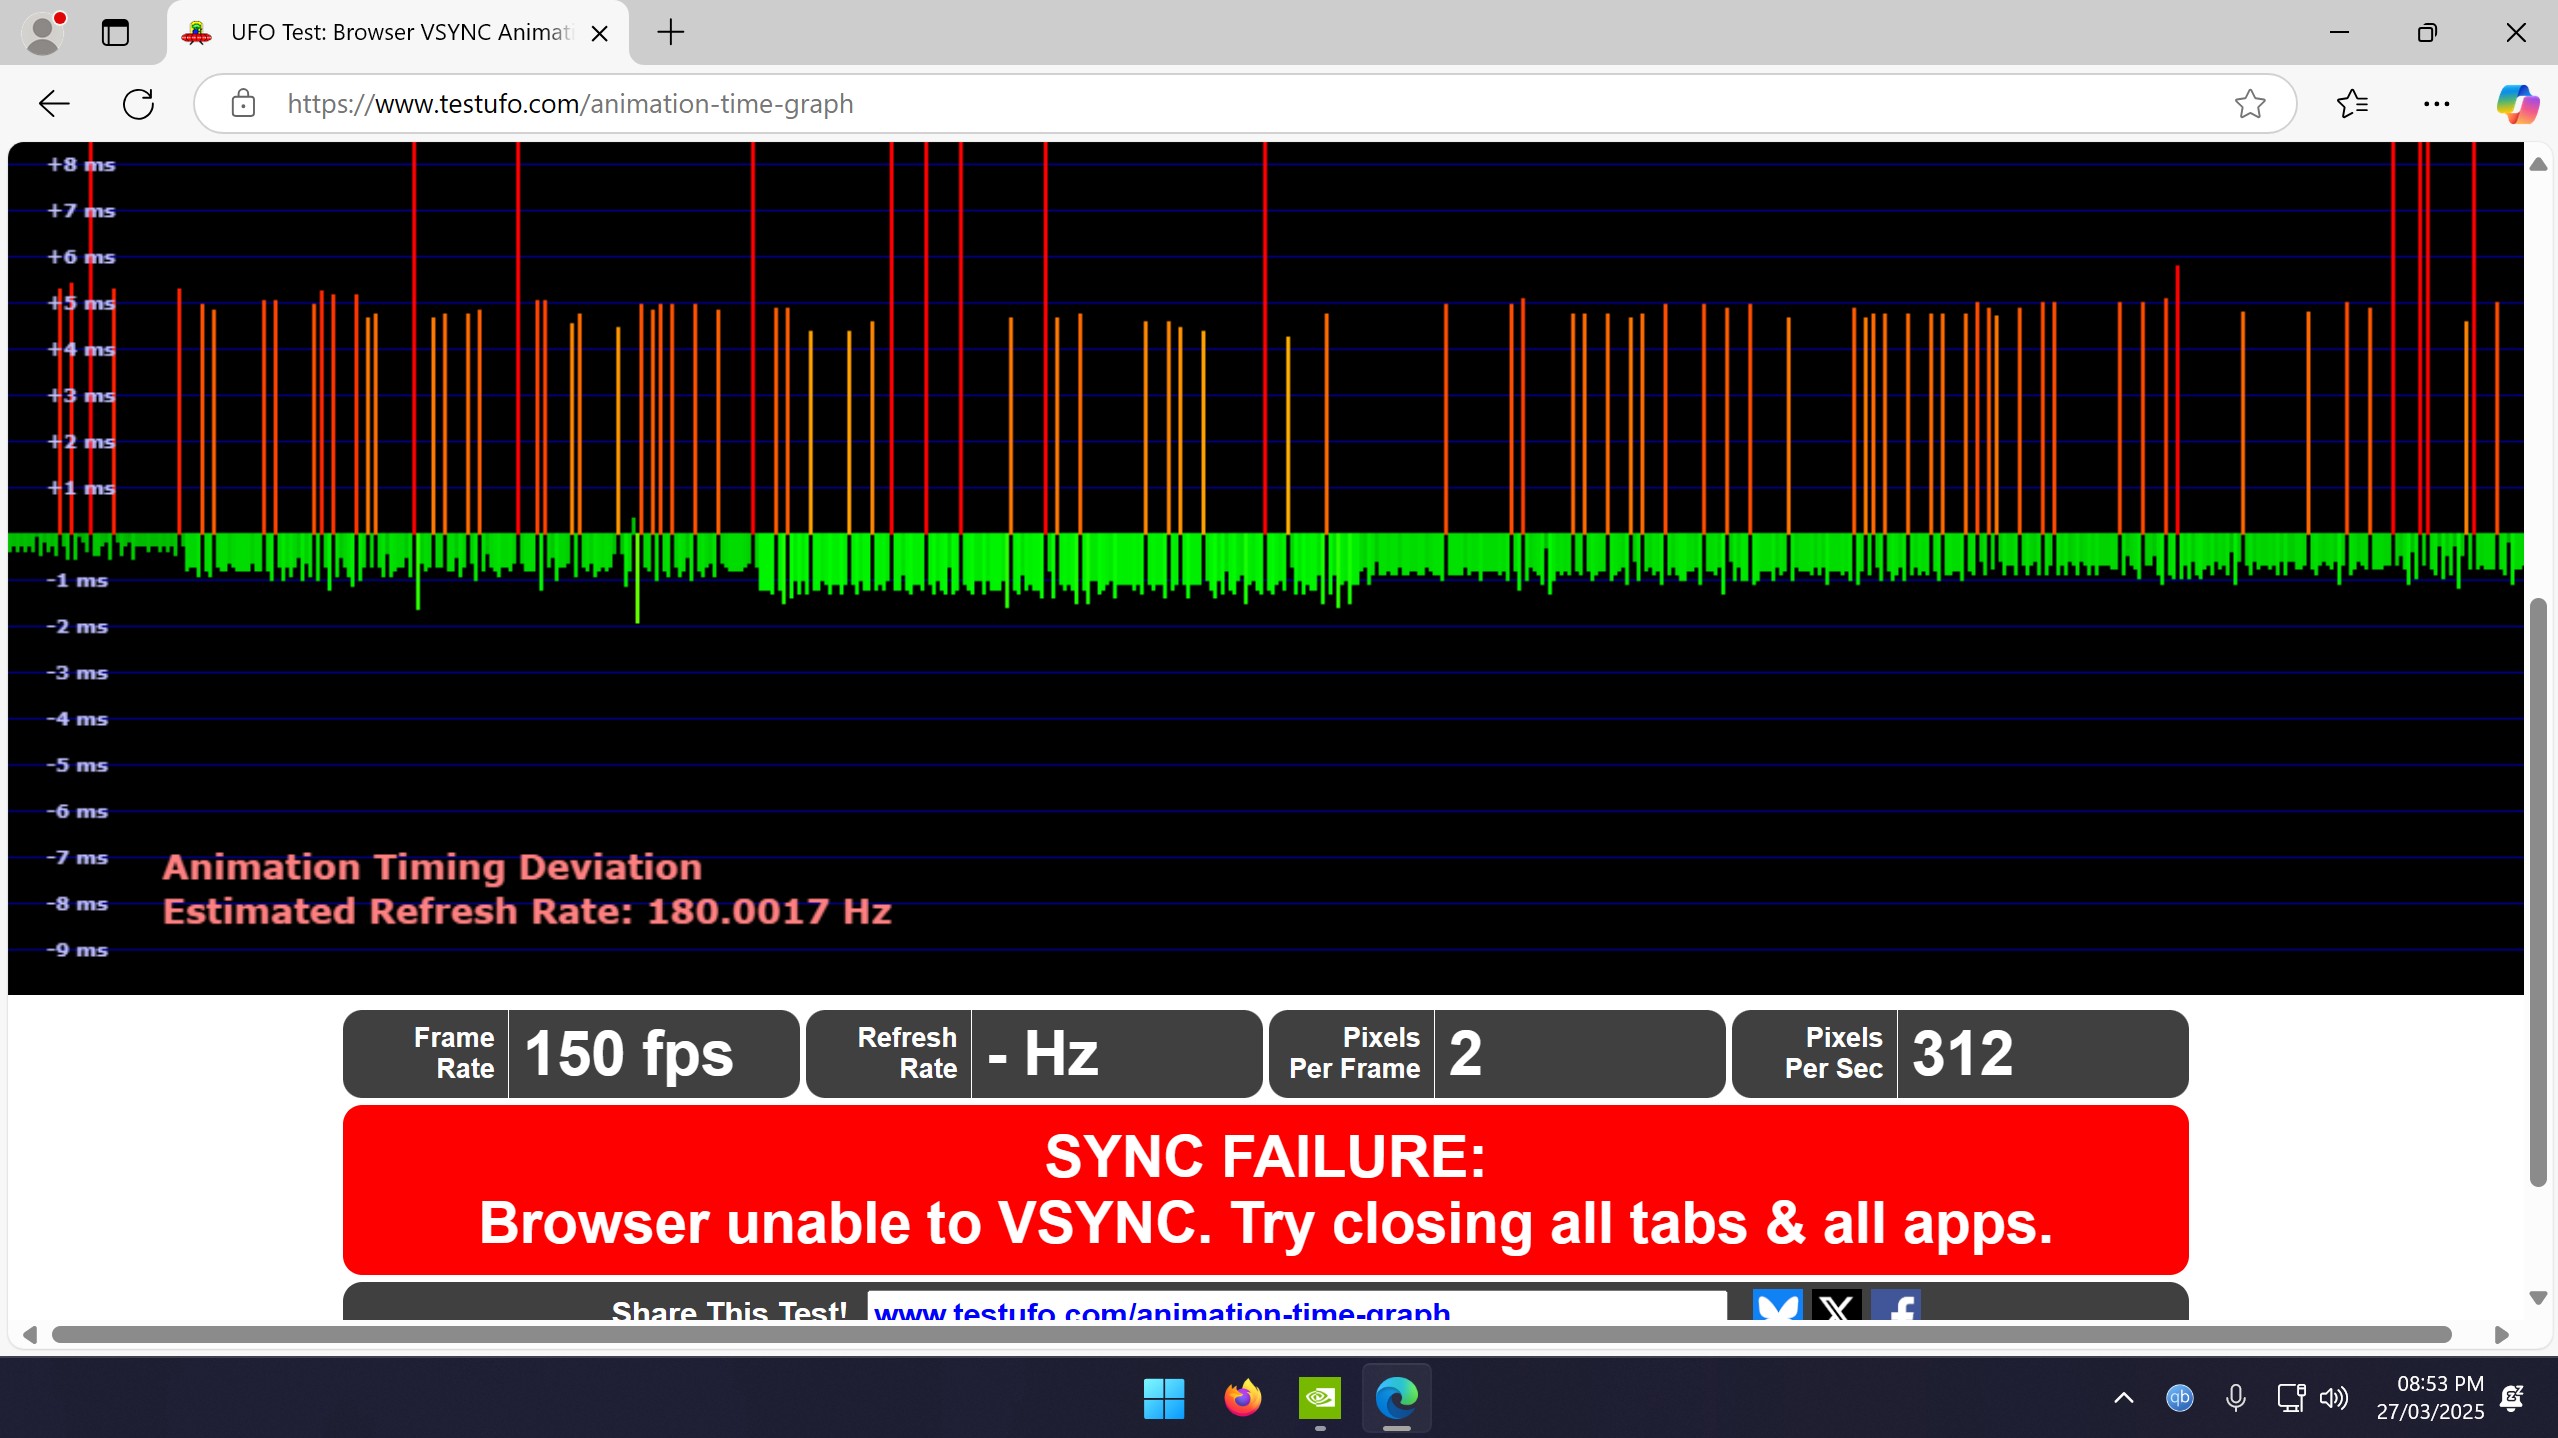
Task: Click the vertical page scrollbar thumb
Action: tap(2538, 892)
